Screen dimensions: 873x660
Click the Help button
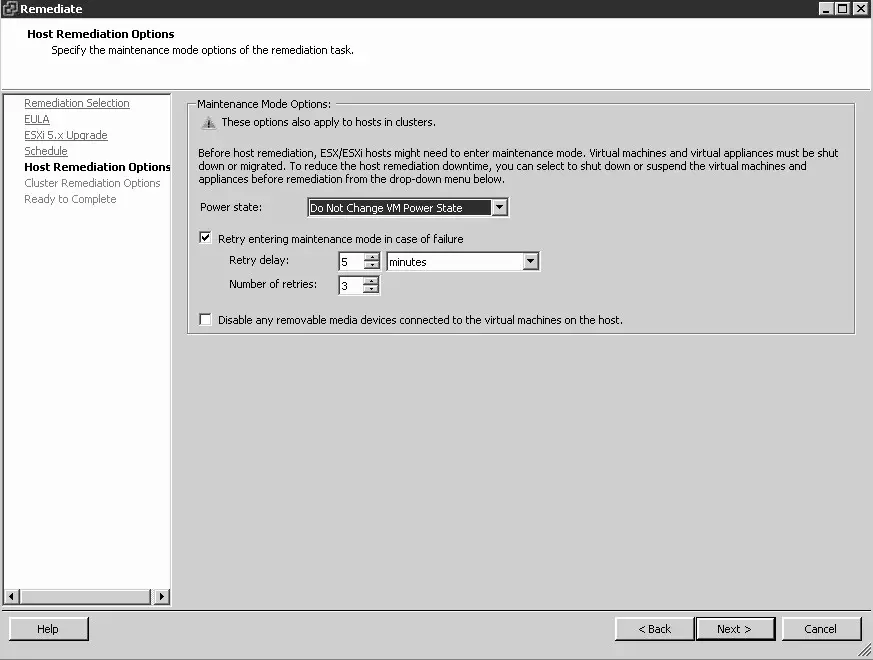pos(48,629)
